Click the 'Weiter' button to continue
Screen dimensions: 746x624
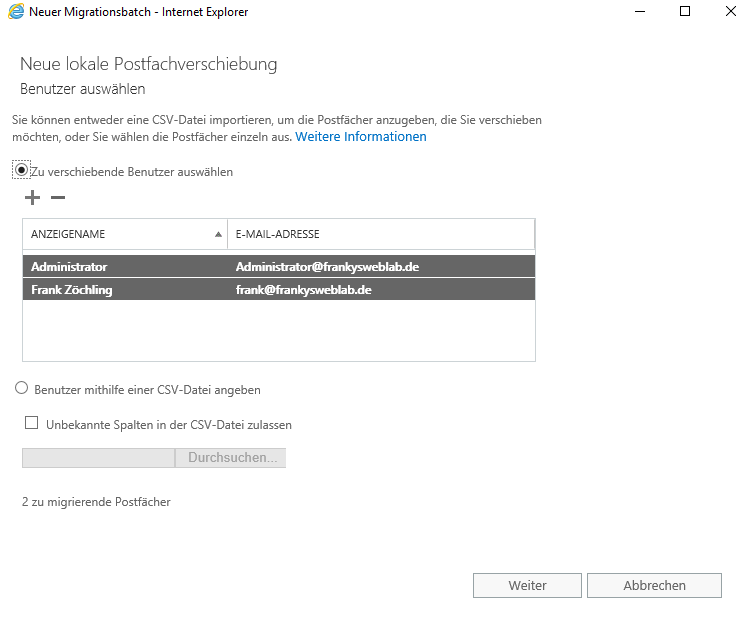click(x=526, y=586)
